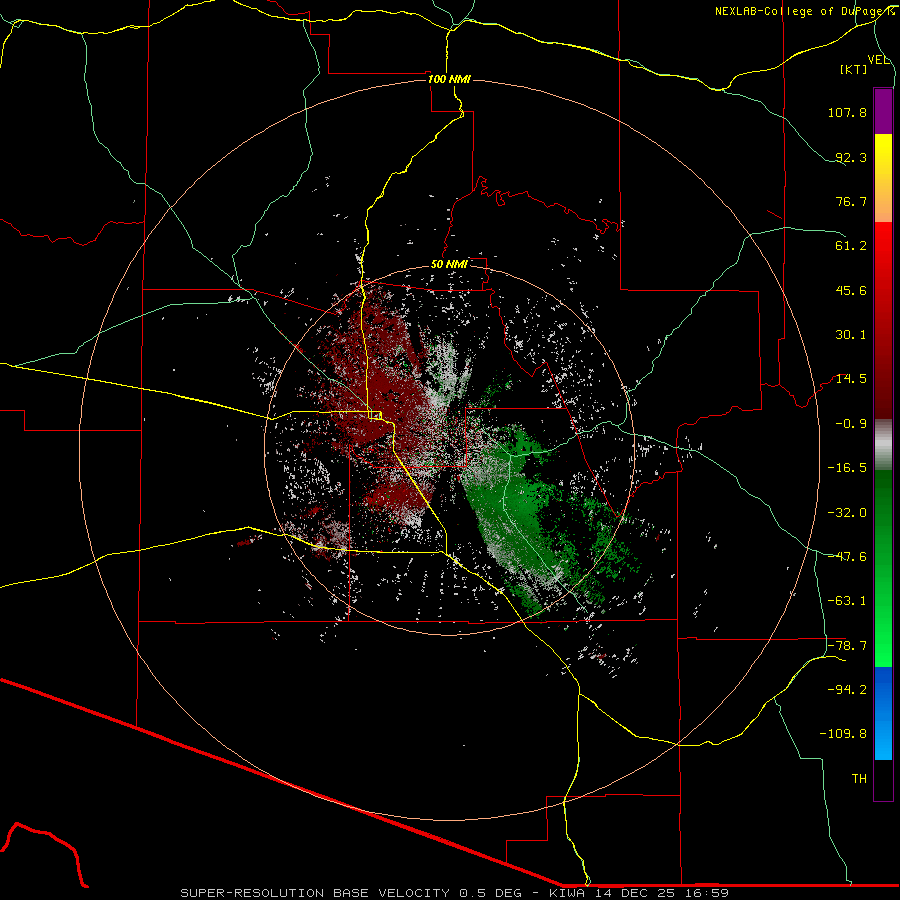The width and height of the screenshot is (900, 900).
Task: Select the 30.1 scale value
Action: pos(851,335)
